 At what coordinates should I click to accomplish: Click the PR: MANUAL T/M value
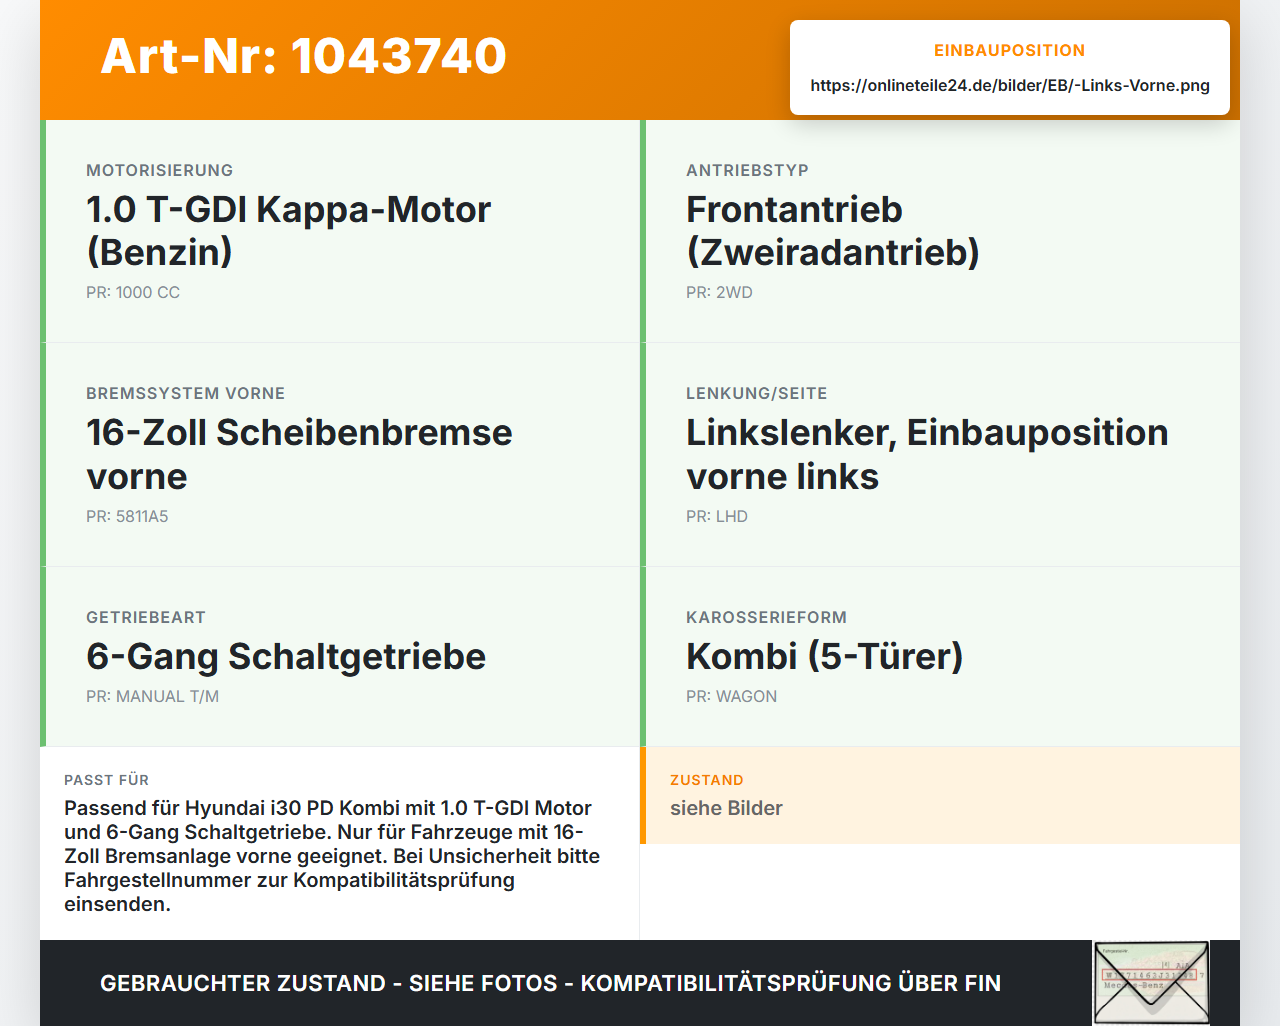click(x=152, y=697)
